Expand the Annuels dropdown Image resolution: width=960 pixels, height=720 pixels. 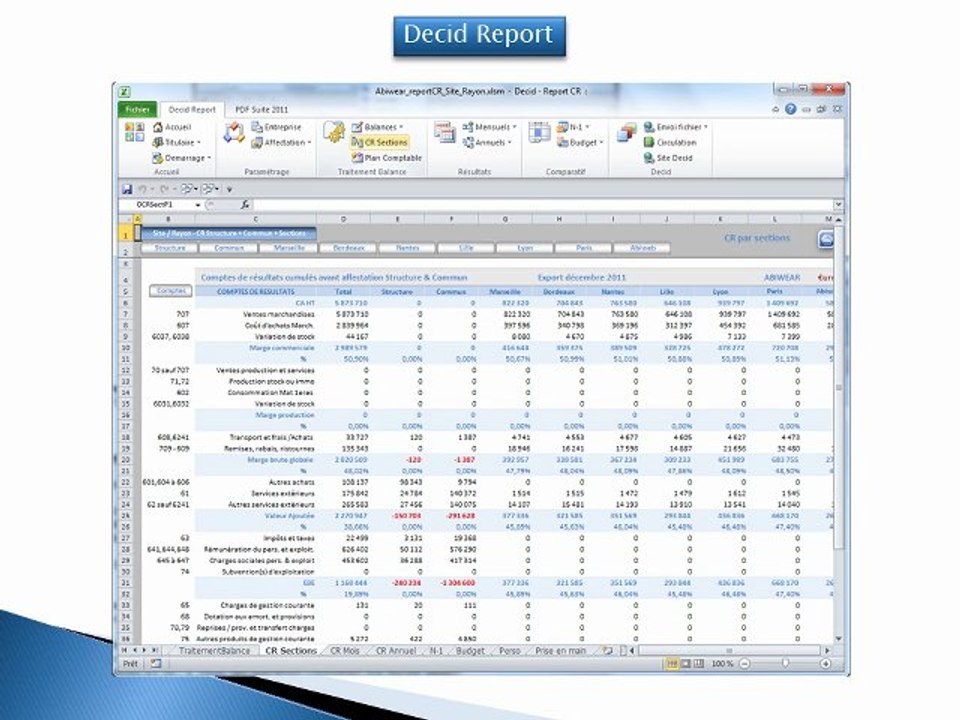(487, 142)
